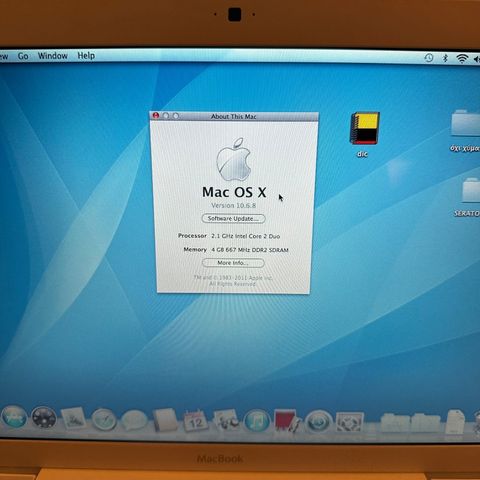Open Time Machine icon in Dock

[319, 421]
